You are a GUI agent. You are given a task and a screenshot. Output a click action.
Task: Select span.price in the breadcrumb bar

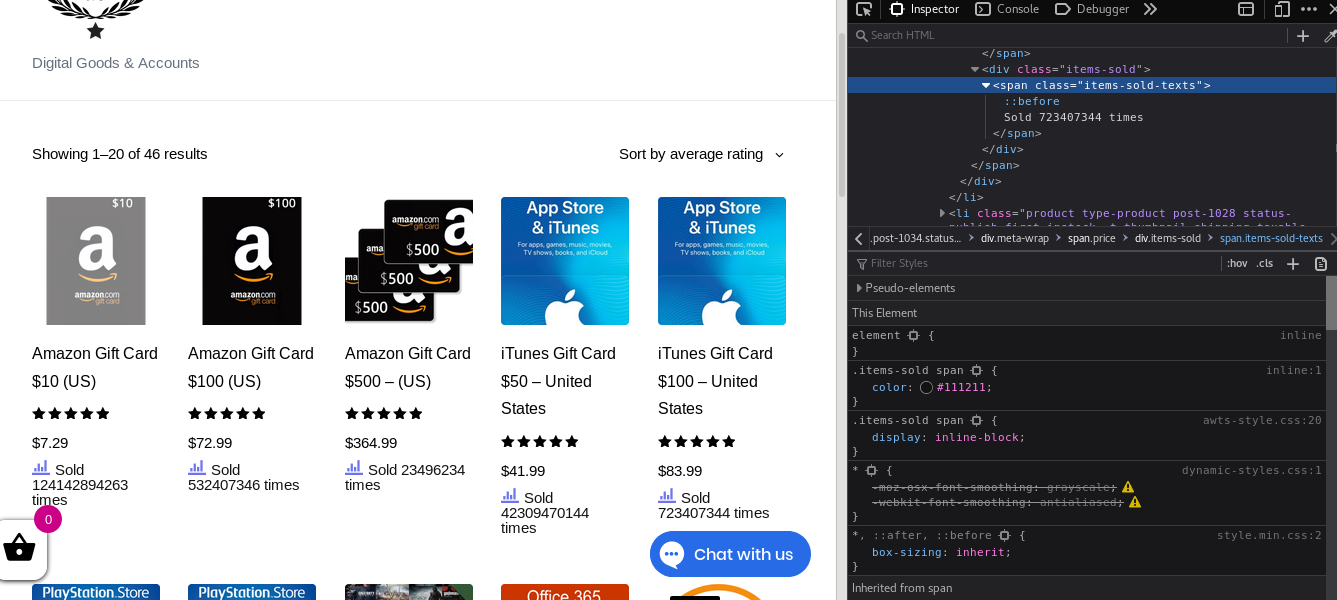1092,239
